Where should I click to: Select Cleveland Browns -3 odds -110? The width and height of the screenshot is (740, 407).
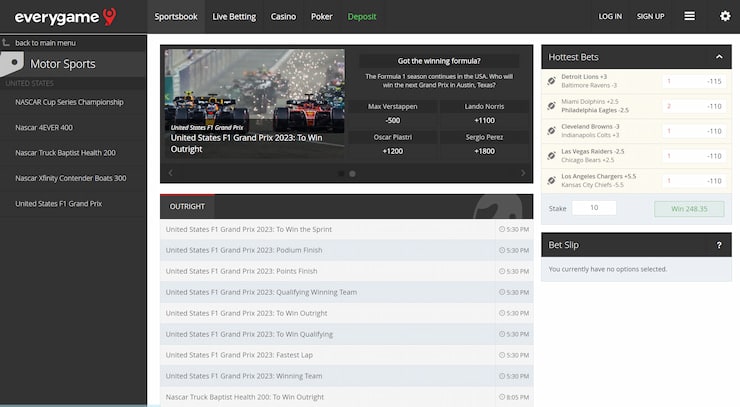[694, 131]
